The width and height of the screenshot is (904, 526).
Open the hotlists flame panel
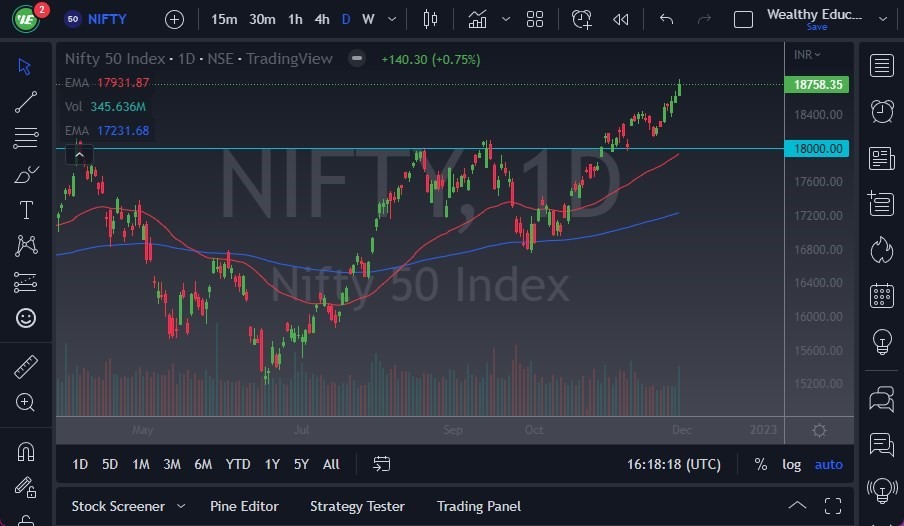tap(882, 250)
